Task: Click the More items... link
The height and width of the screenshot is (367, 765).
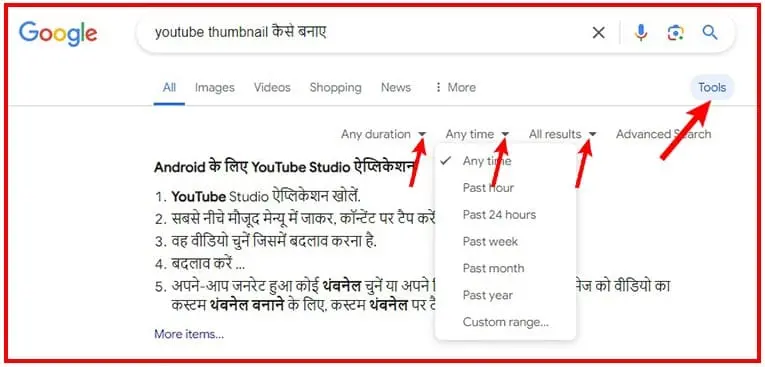Action: click(x=189, y=334)
